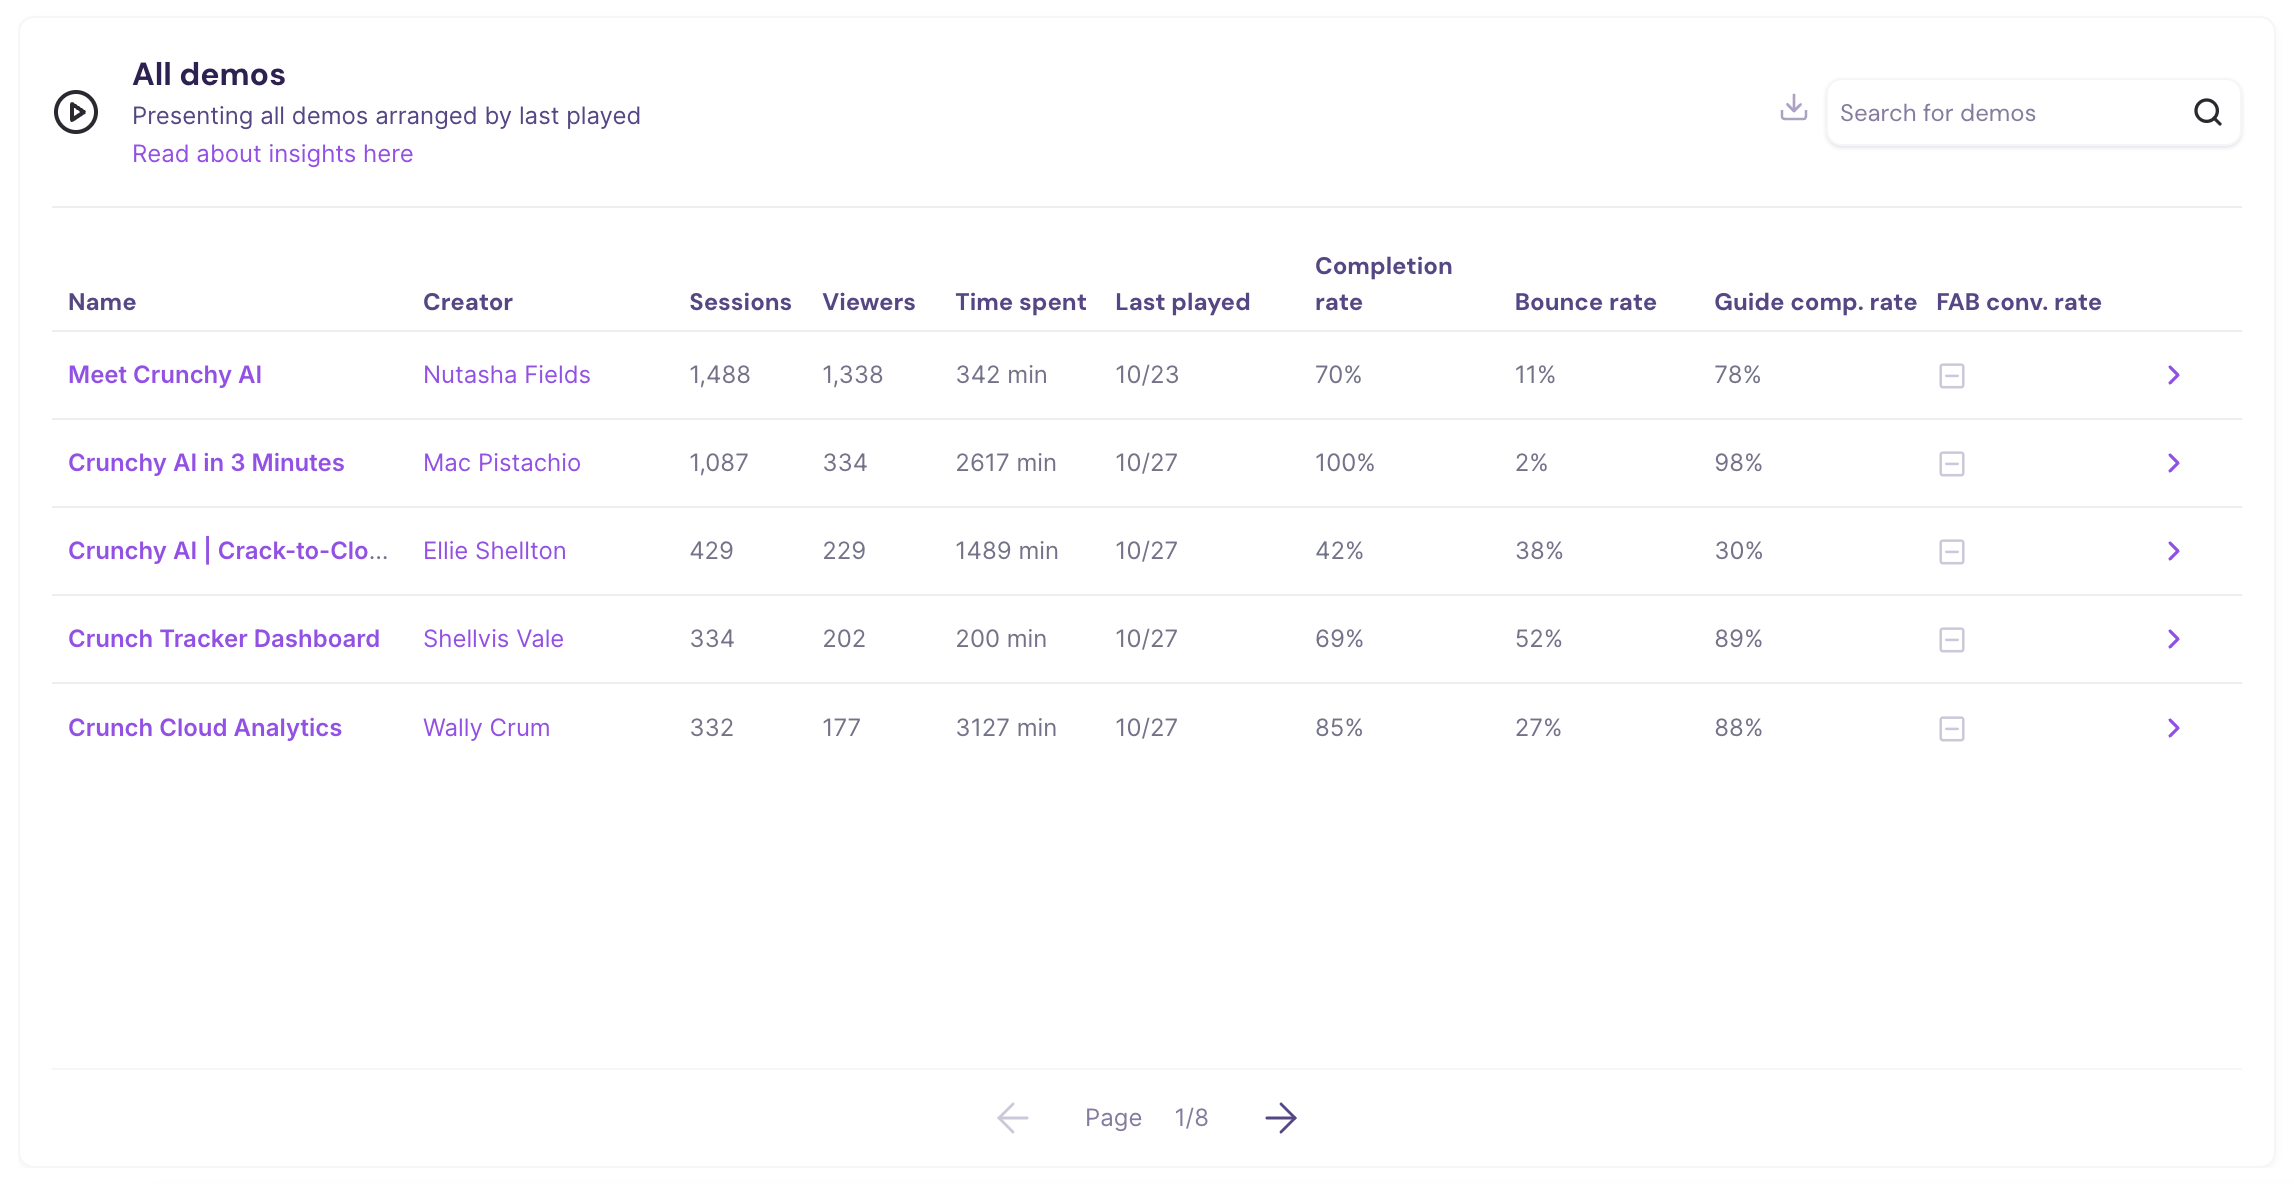The image size is (2294, 1184).
Task: Click creator Nutasha Fields
Action: point(506,375)
